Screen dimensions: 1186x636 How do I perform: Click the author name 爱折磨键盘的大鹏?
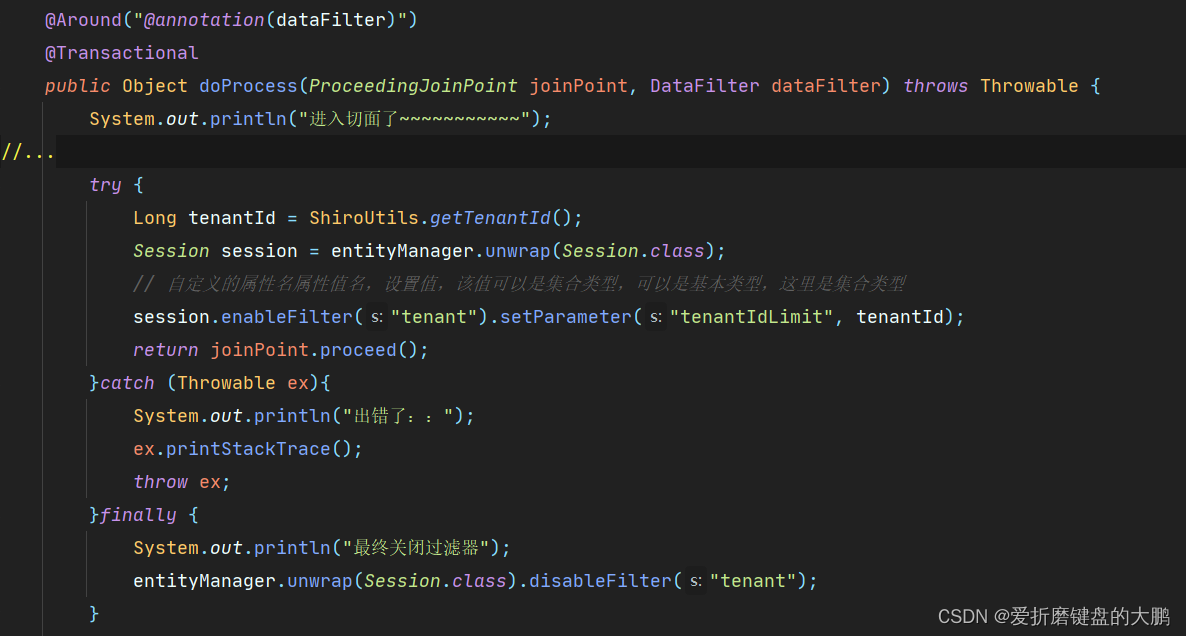pyautogui.click(x=1090, y=616)
